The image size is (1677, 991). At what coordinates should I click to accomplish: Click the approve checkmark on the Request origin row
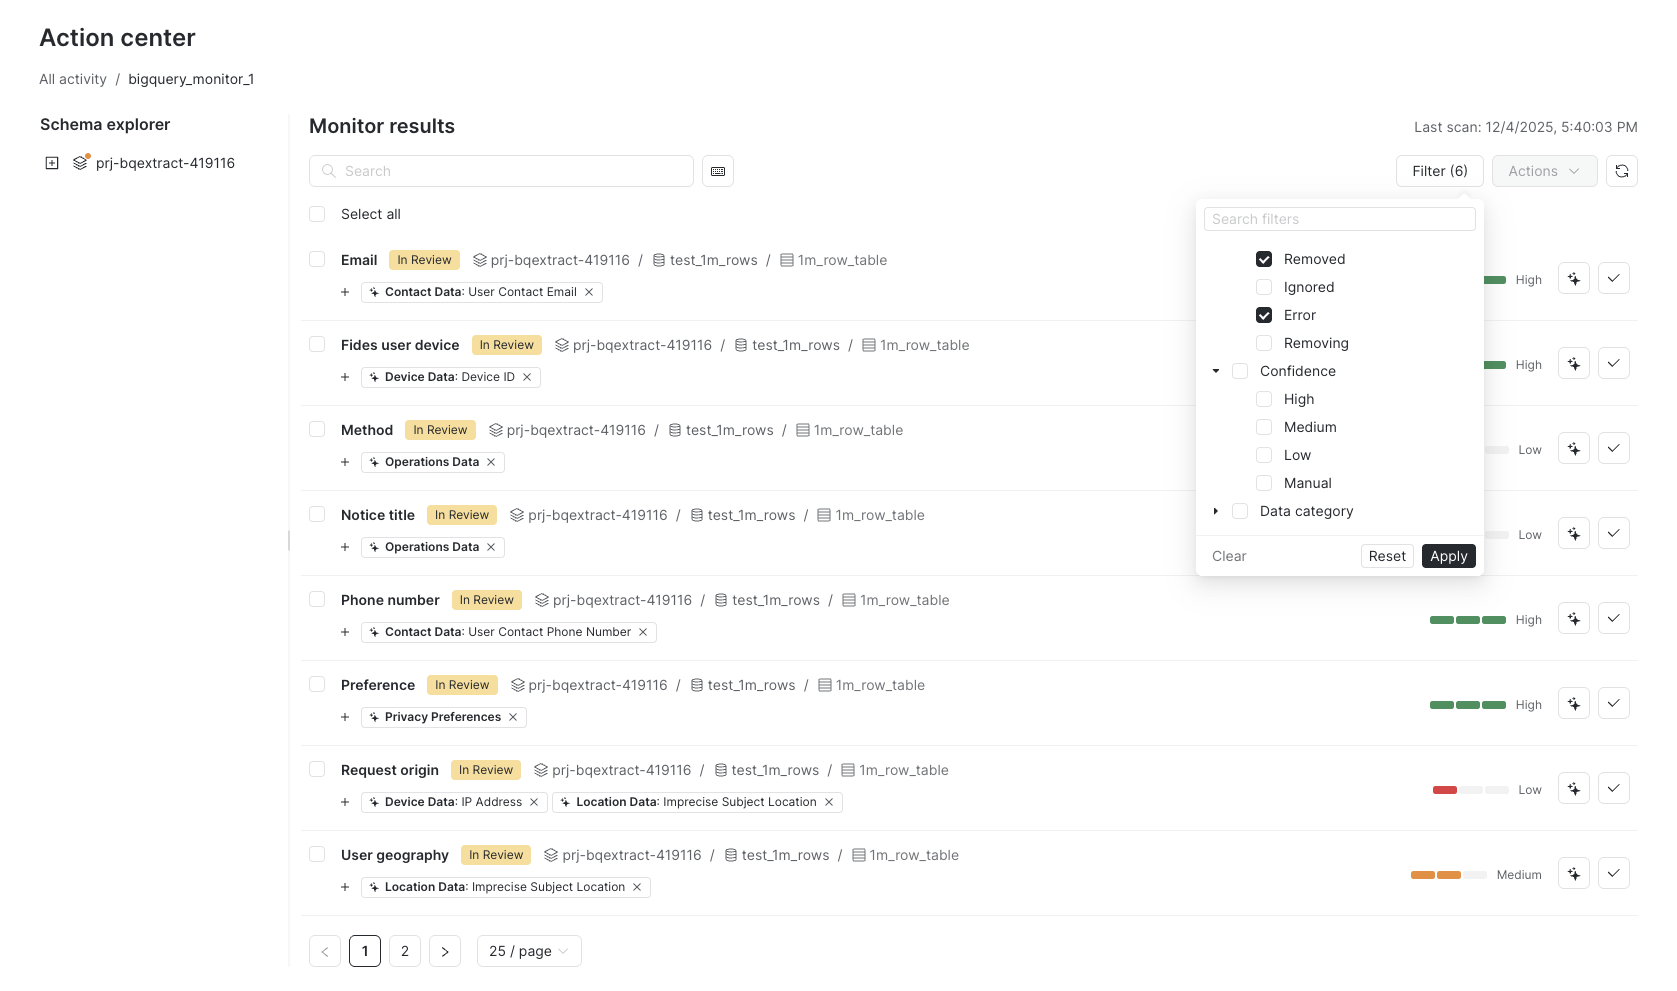tap(1613, 788)
